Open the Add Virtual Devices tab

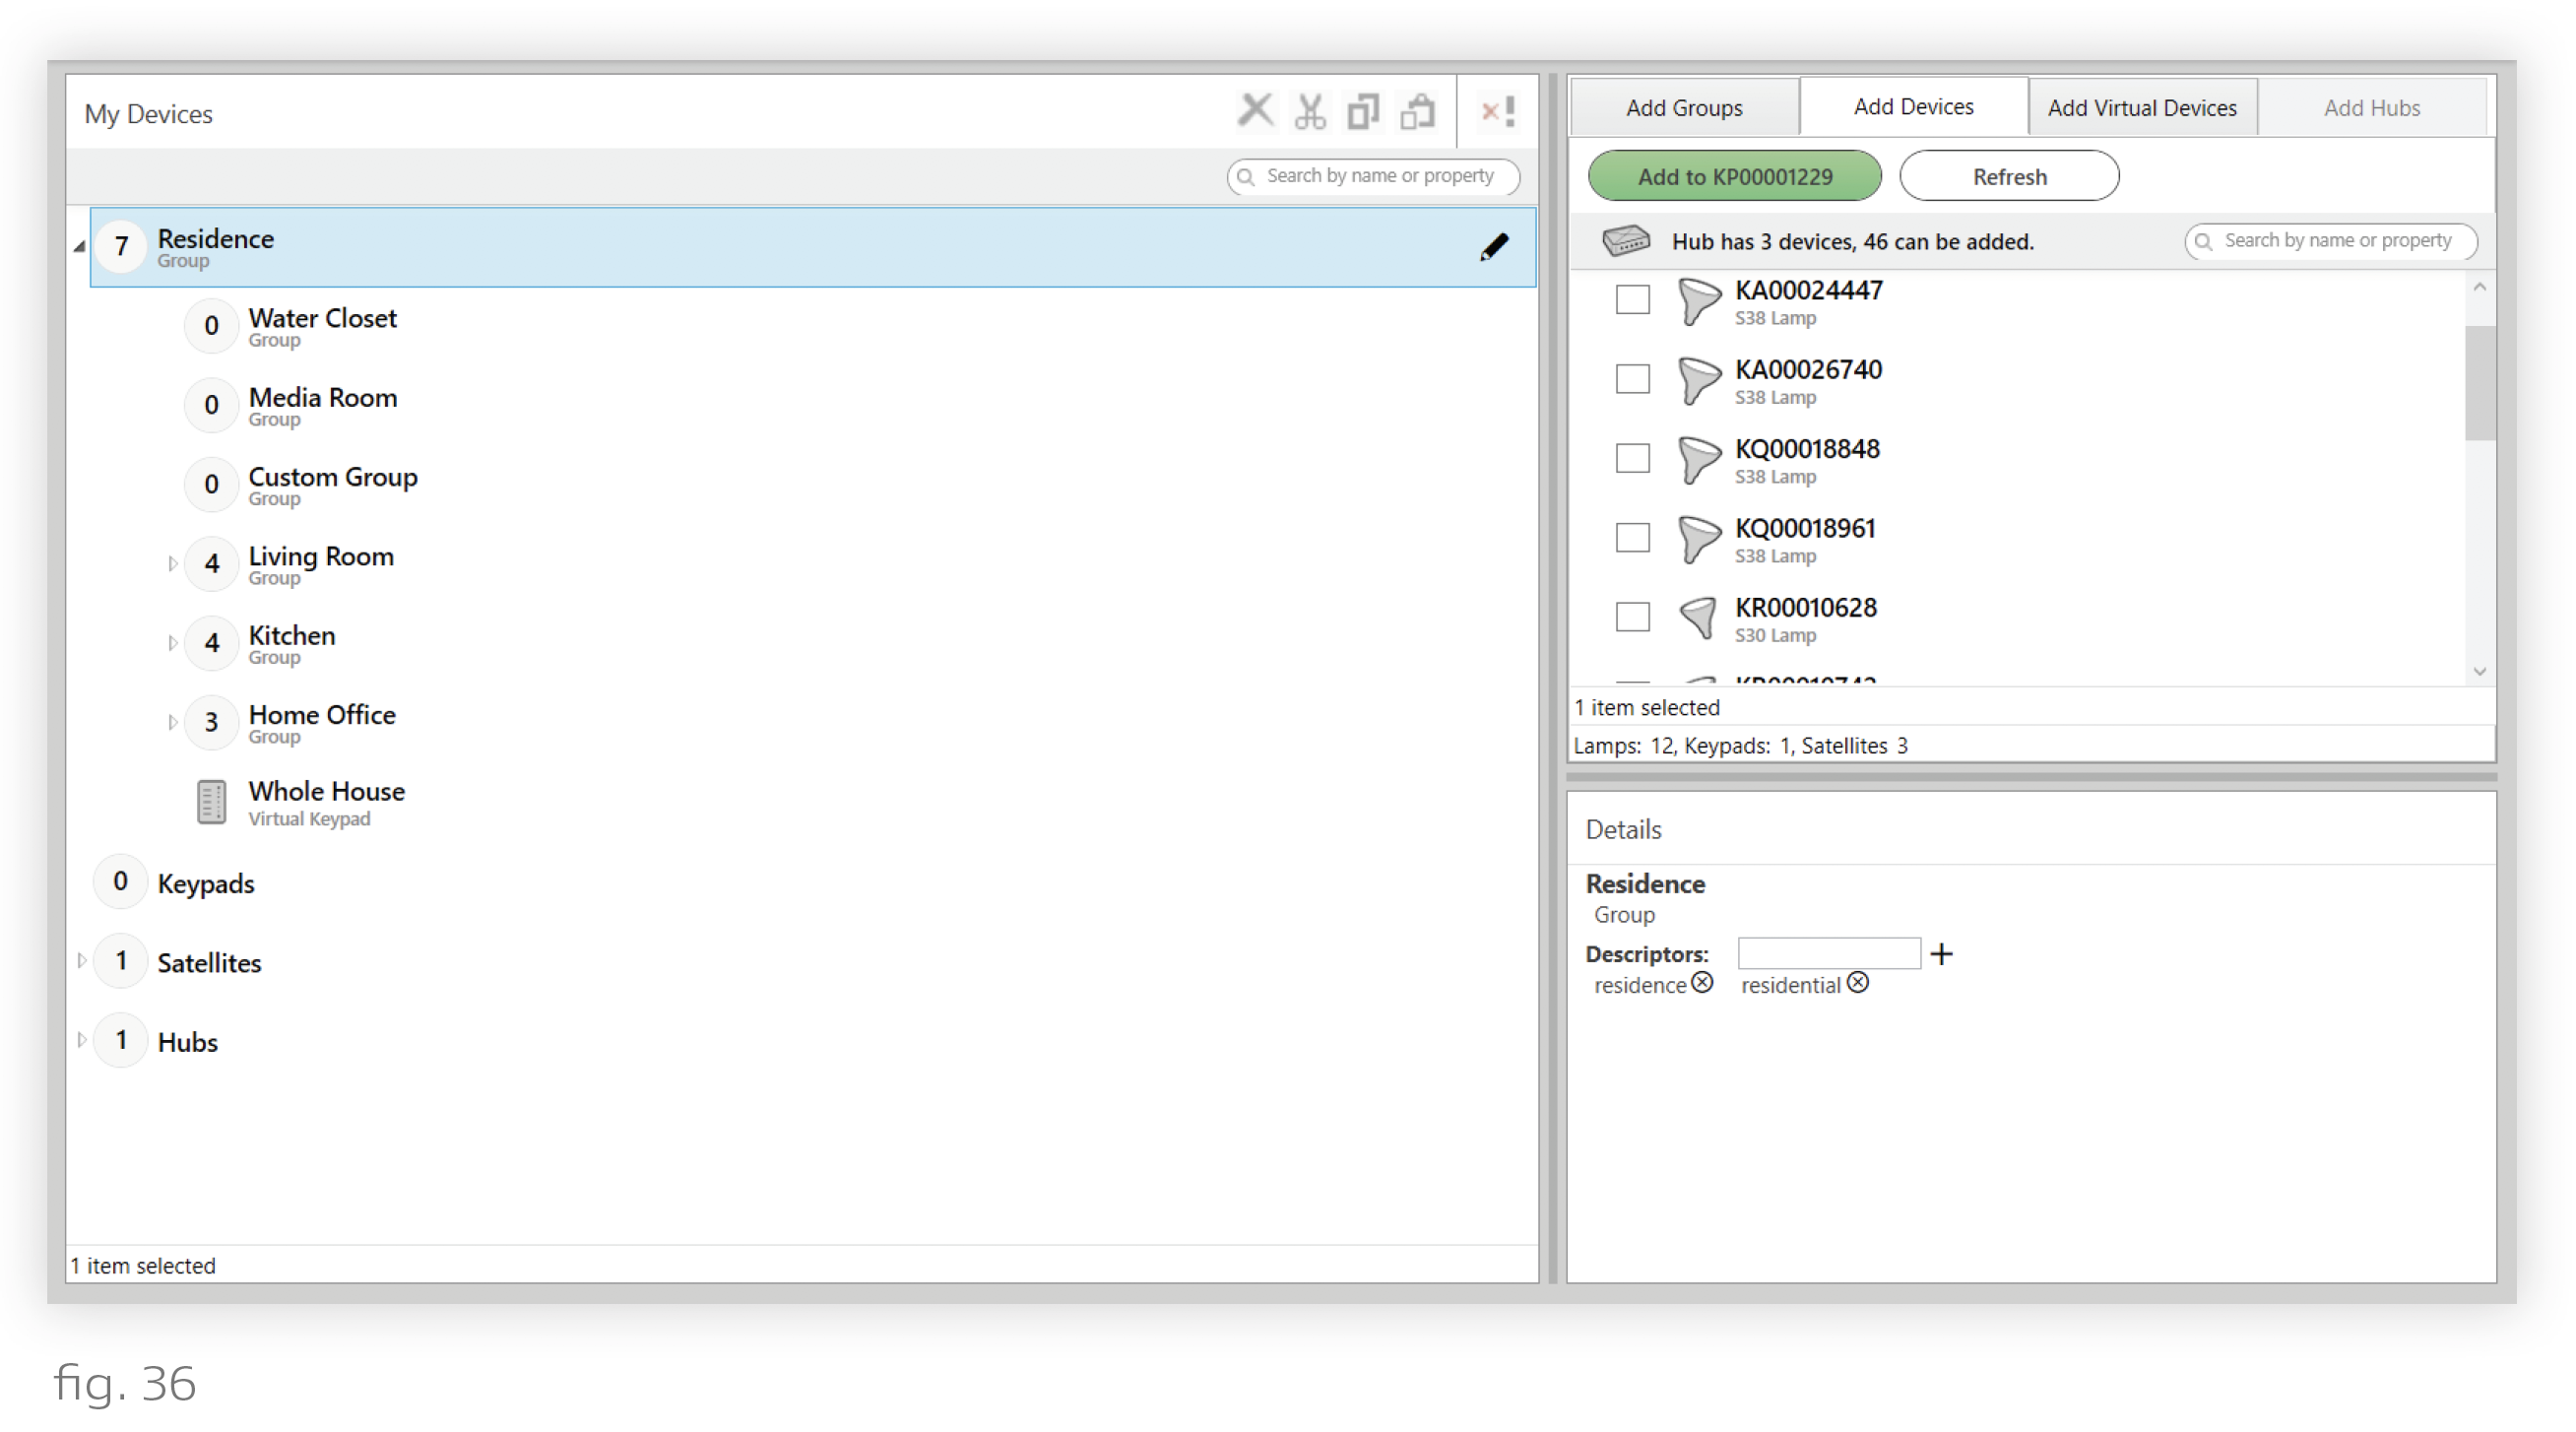pyautogui.click(x=2141, y=108)
